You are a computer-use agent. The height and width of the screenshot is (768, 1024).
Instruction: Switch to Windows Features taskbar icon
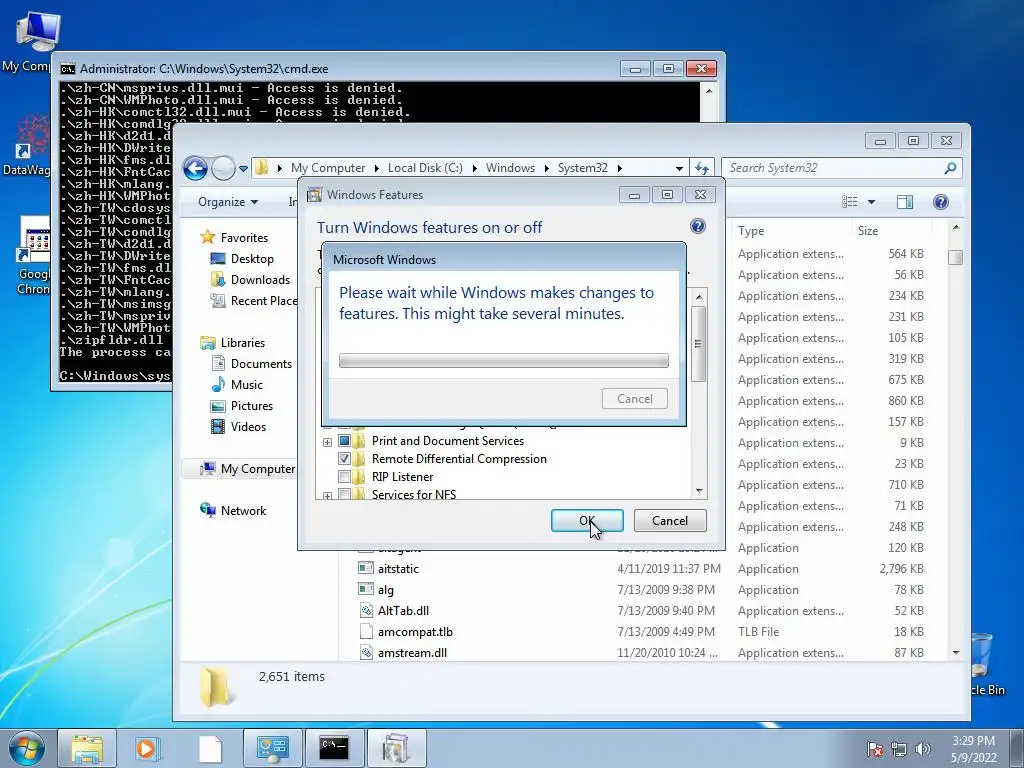coord(396,748)
